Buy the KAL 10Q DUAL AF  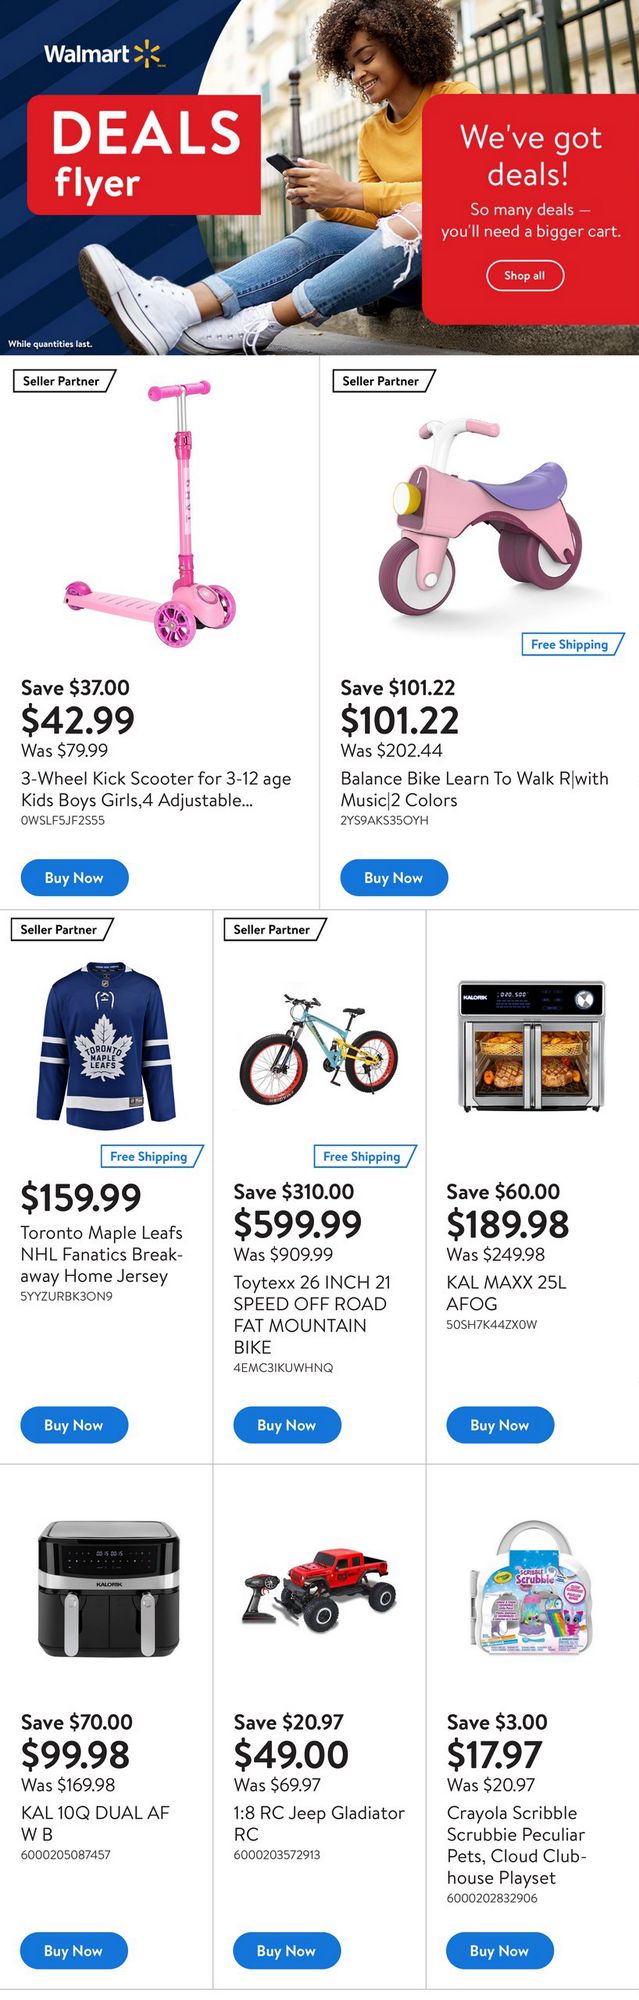(74, 1950)
